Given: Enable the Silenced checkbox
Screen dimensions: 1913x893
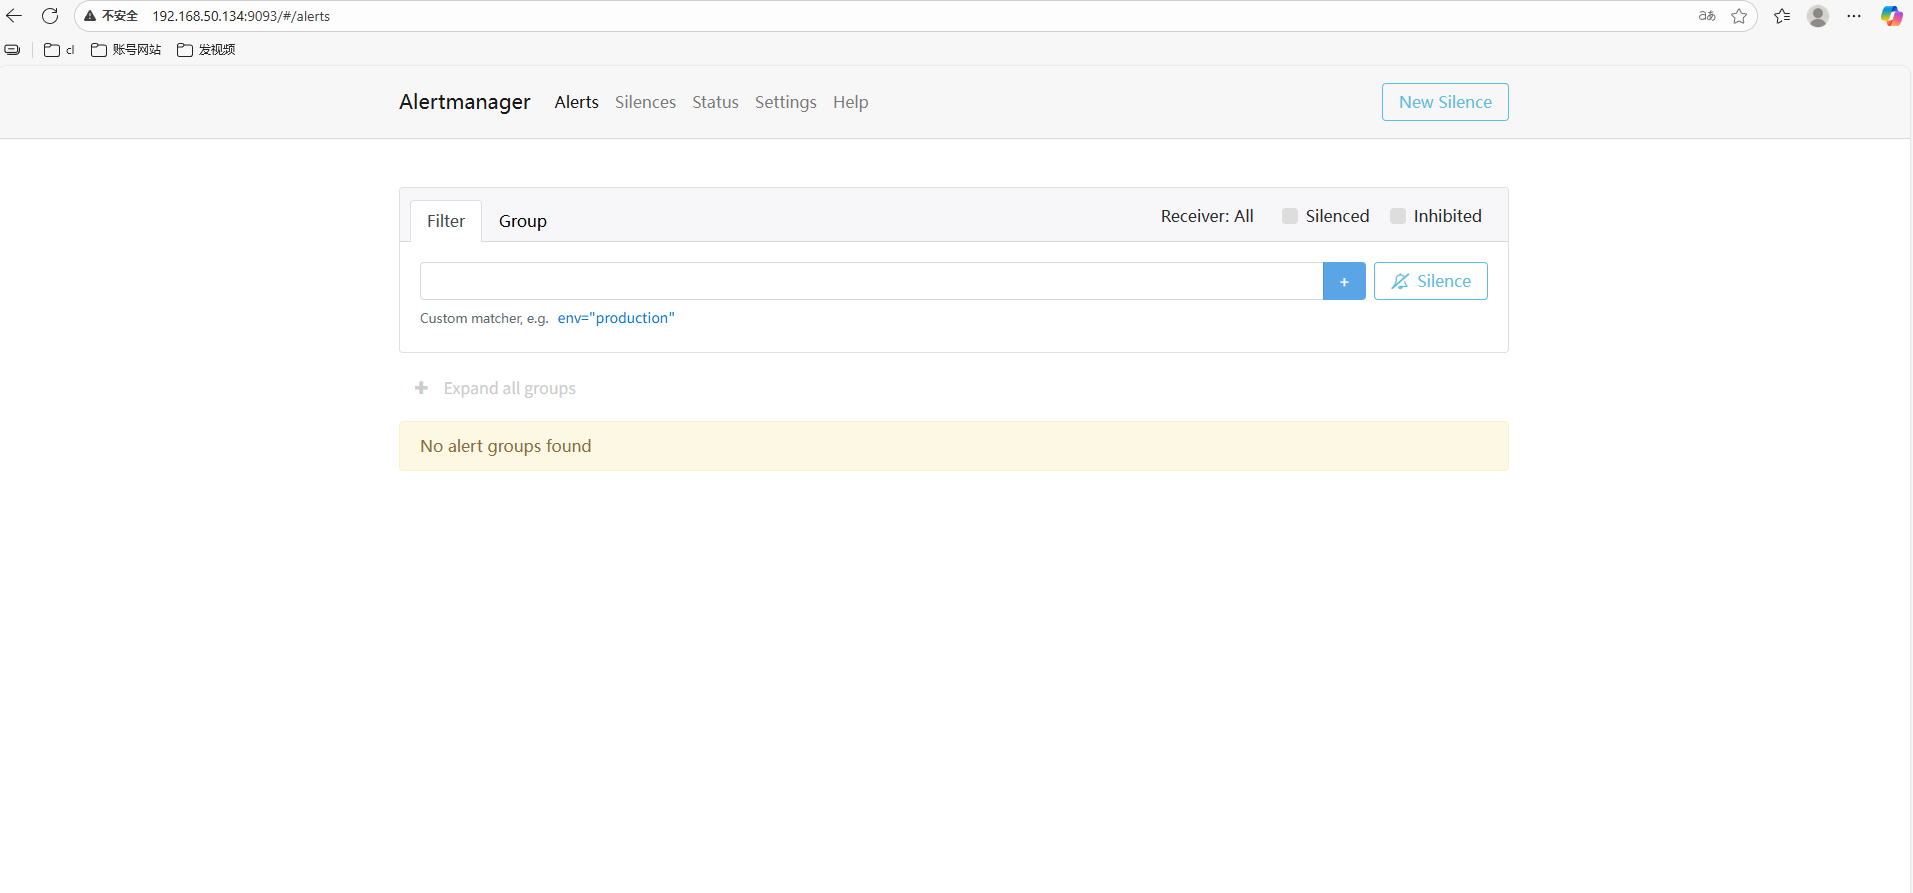Looking at the screenshot, I should point(1290,216).
